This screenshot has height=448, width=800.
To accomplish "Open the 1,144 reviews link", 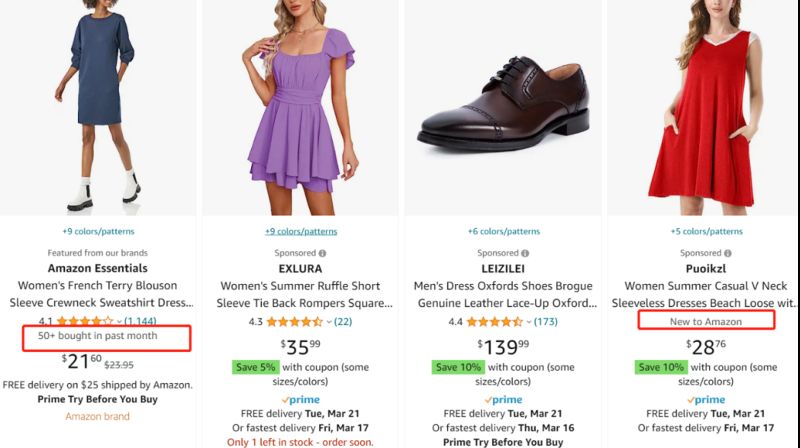I will [x=140, y=322].
